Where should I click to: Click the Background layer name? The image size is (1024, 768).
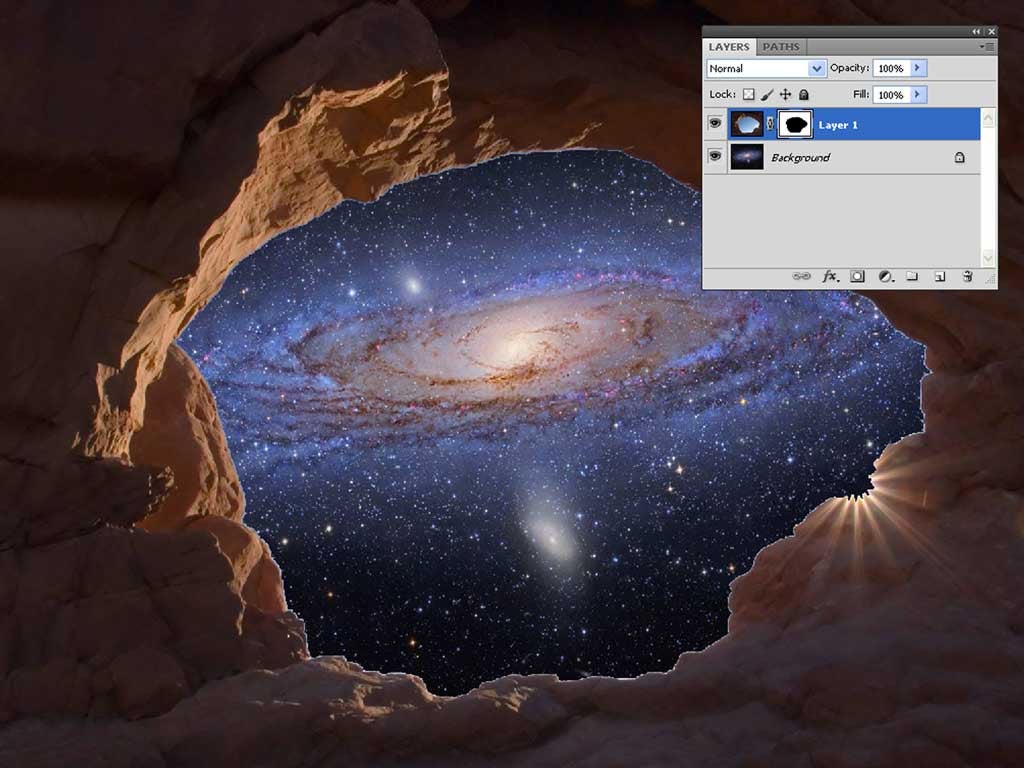point(801,157)
